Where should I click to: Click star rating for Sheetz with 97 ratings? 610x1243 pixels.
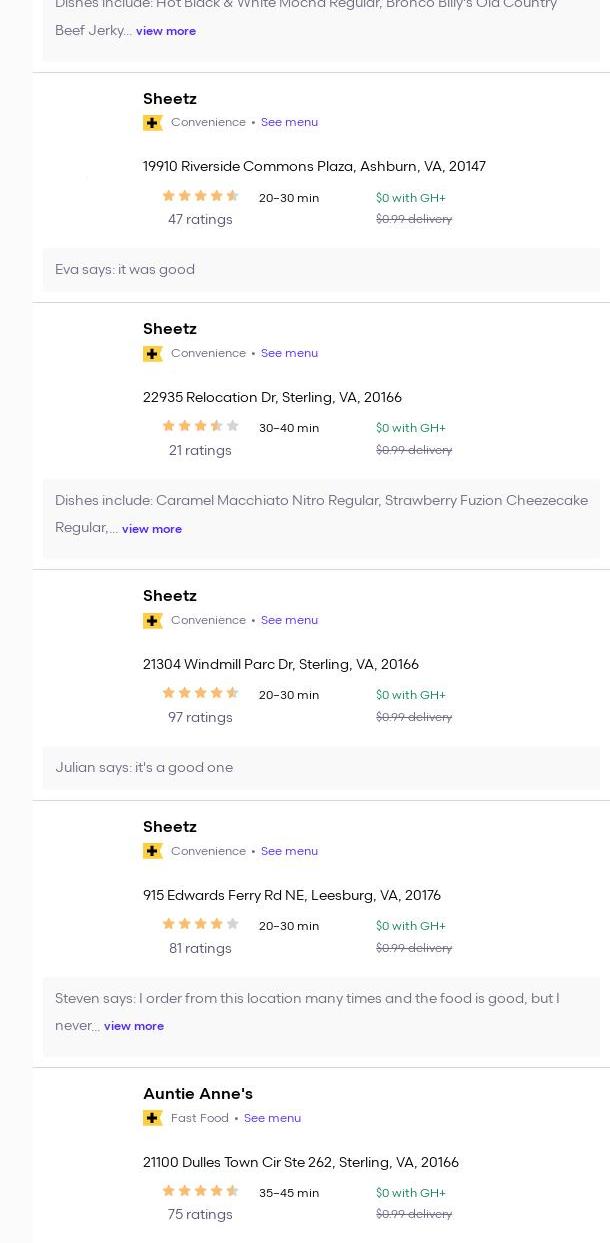point(200,694)
